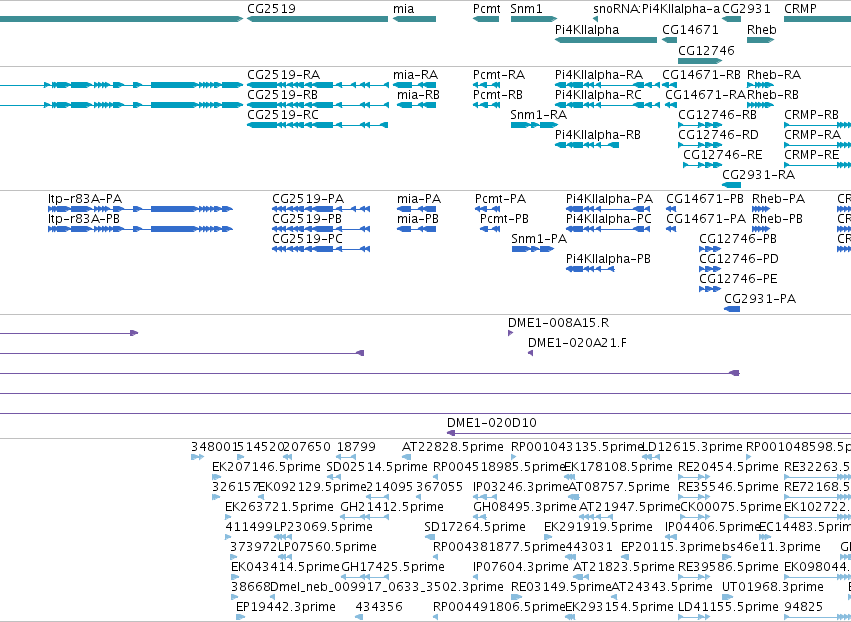Select EST EK043414.5prime
851x622 pixels.
pos(234,577)
